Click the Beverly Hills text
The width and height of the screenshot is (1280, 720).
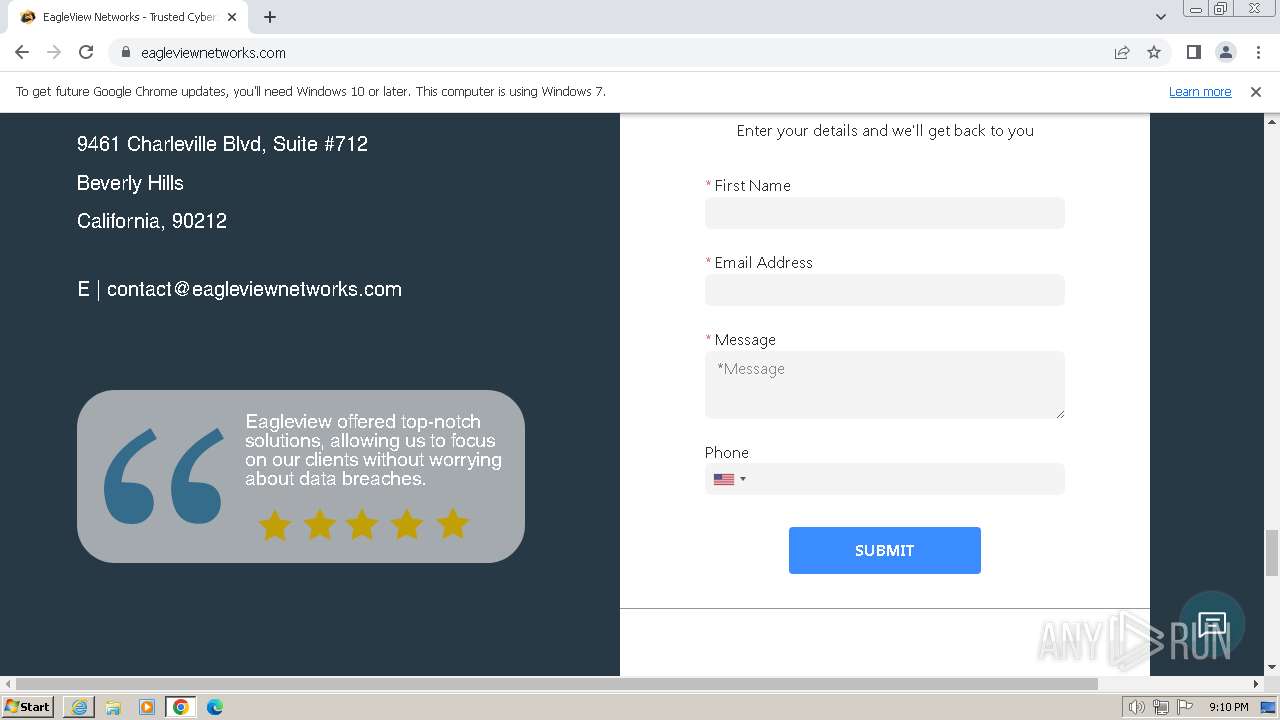tap(130, 183)
